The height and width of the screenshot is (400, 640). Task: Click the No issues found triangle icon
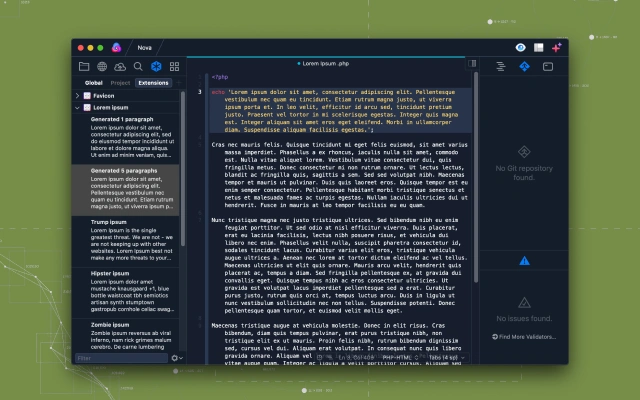click(524, 303)
